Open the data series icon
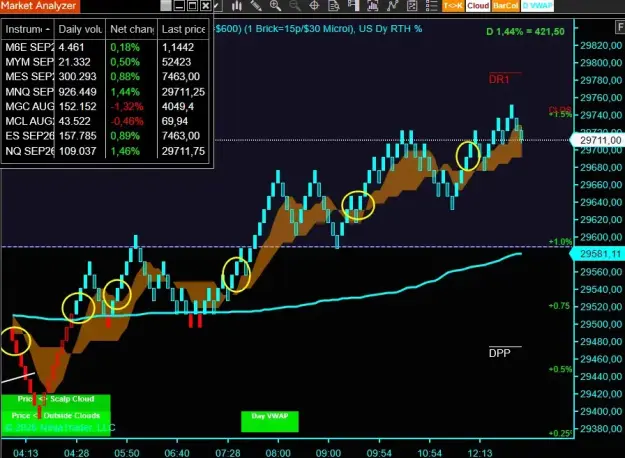The image size is (625, 458). click(x=373, y=6)
